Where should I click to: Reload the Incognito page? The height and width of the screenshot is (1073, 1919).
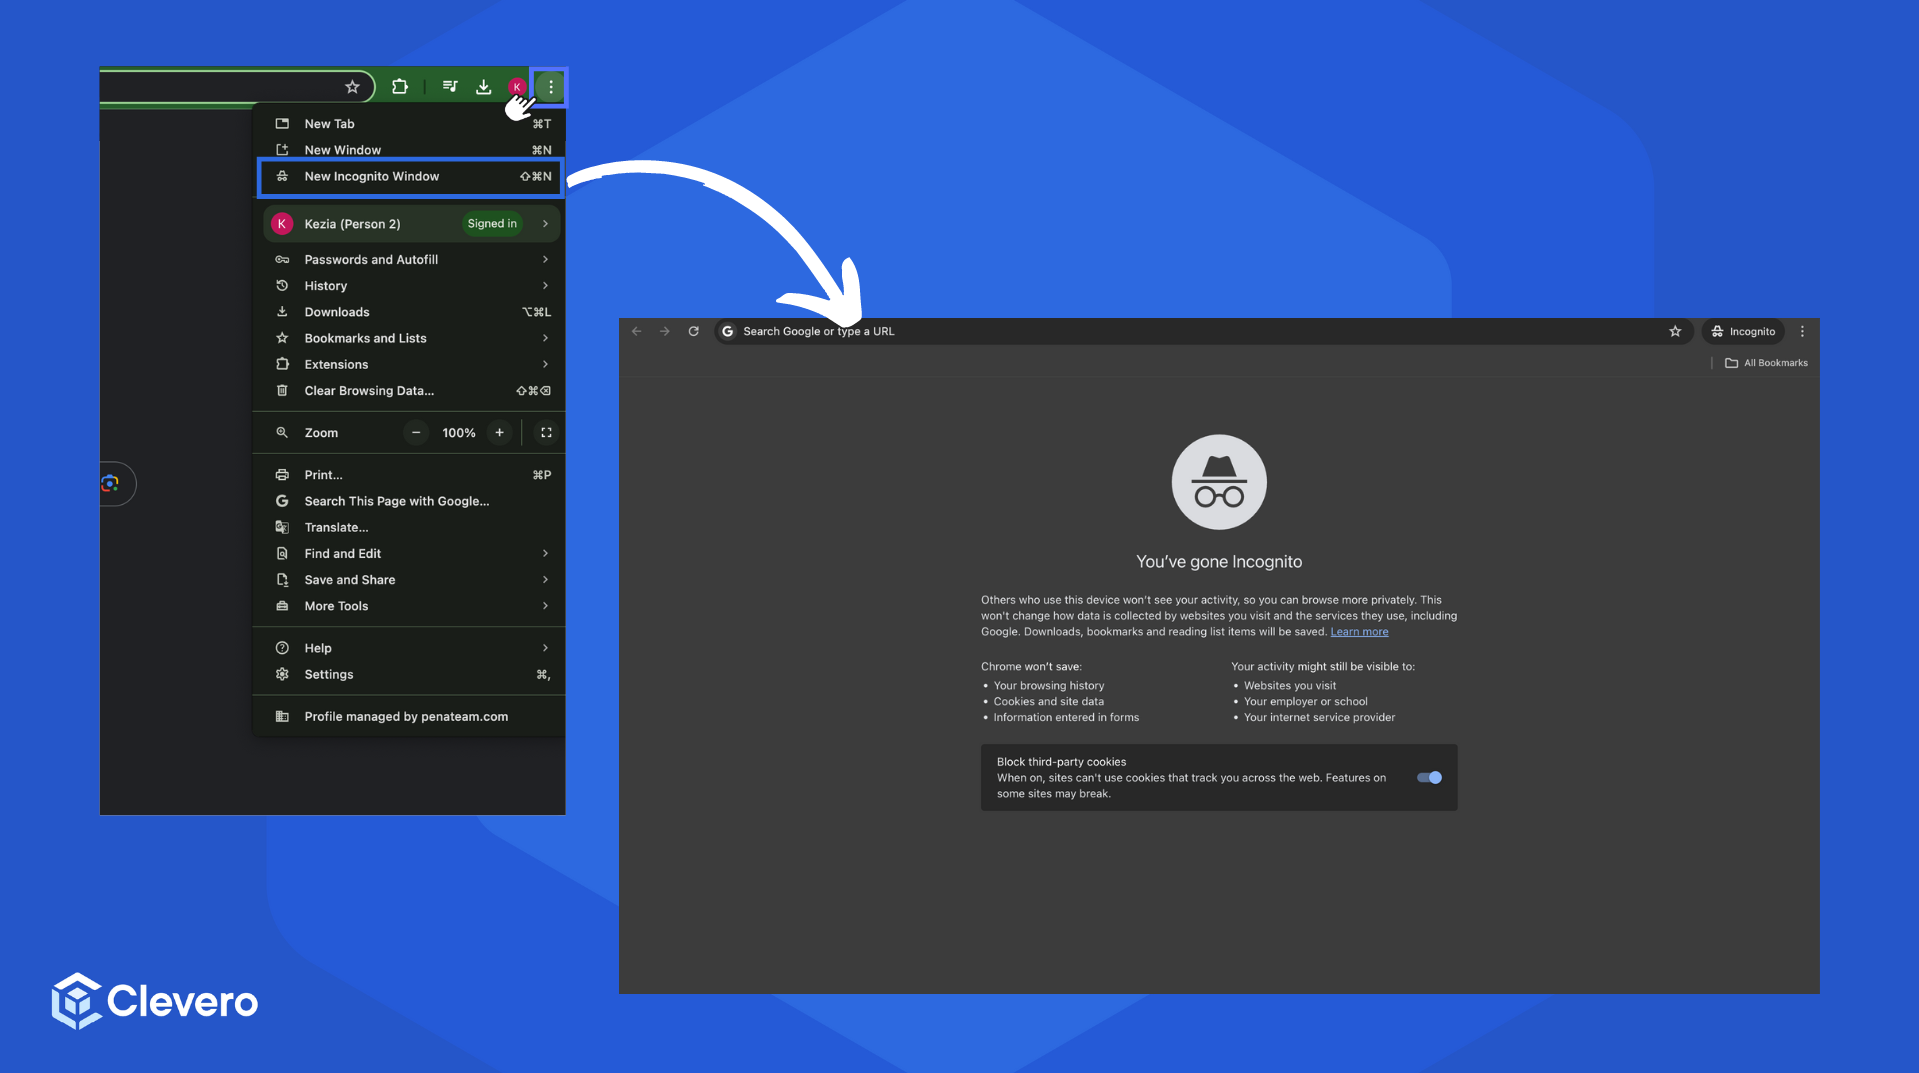tap(693, 331)
